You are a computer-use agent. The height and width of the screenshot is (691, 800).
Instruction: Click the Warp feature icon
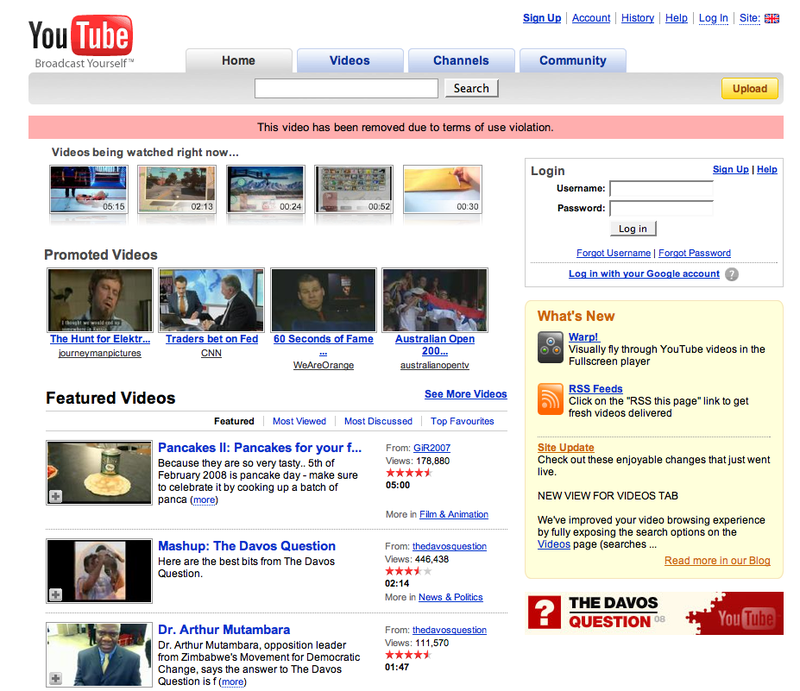pyautogui.click(x=551, y=347)
